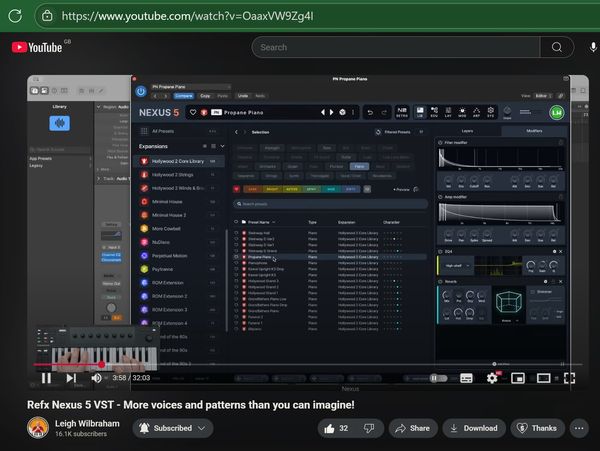The height and width of the screenshot is (451, 600).
Task: Open the ARP arpeggiator page icon
Action: 476,112
